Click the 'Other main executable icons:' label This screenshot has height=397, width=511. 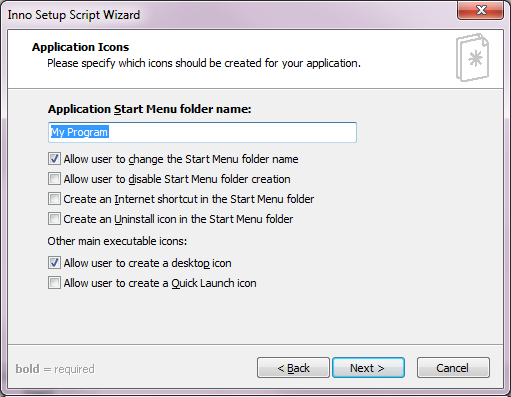pyautogui.click(x=117, y=241)
